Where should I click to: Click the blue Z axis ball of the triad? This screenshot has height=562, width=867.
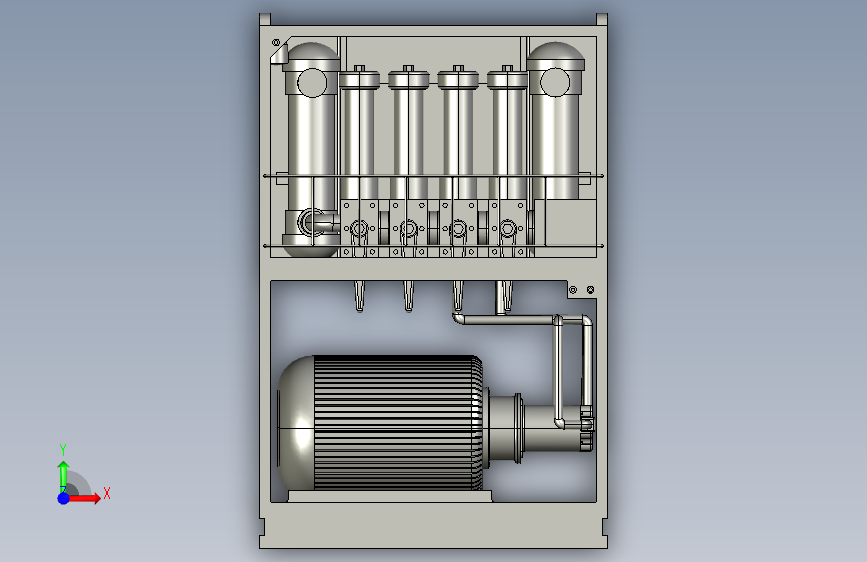pyautogui.click(x=63, y=498)
